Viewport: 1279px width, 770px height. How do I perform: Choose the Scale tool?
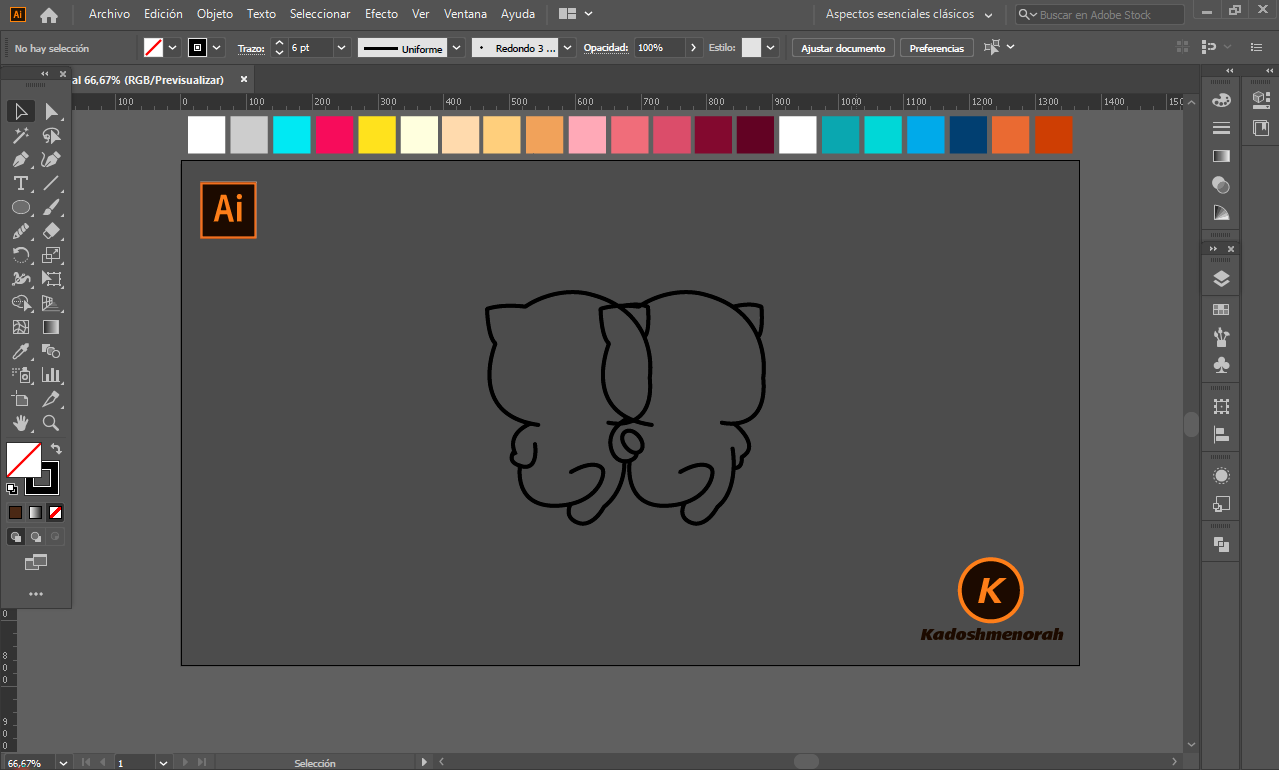51,255
